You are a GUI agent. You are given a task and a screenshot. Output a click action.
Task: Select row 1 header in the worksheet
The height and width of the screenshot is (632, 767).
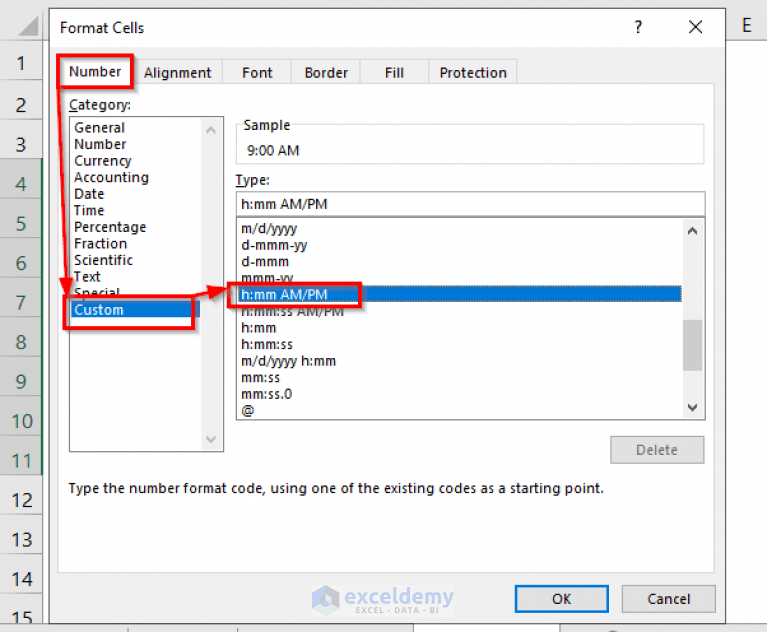21,63
